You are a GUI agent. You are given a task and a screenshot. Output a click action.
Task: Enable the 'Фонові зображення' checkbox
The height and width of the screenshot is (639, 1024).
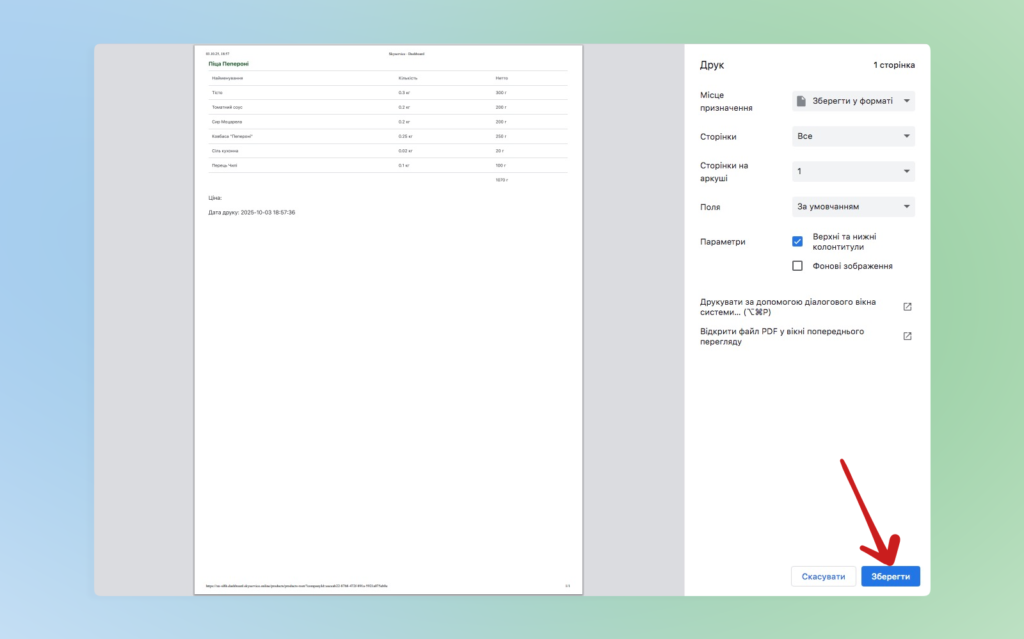797,266
